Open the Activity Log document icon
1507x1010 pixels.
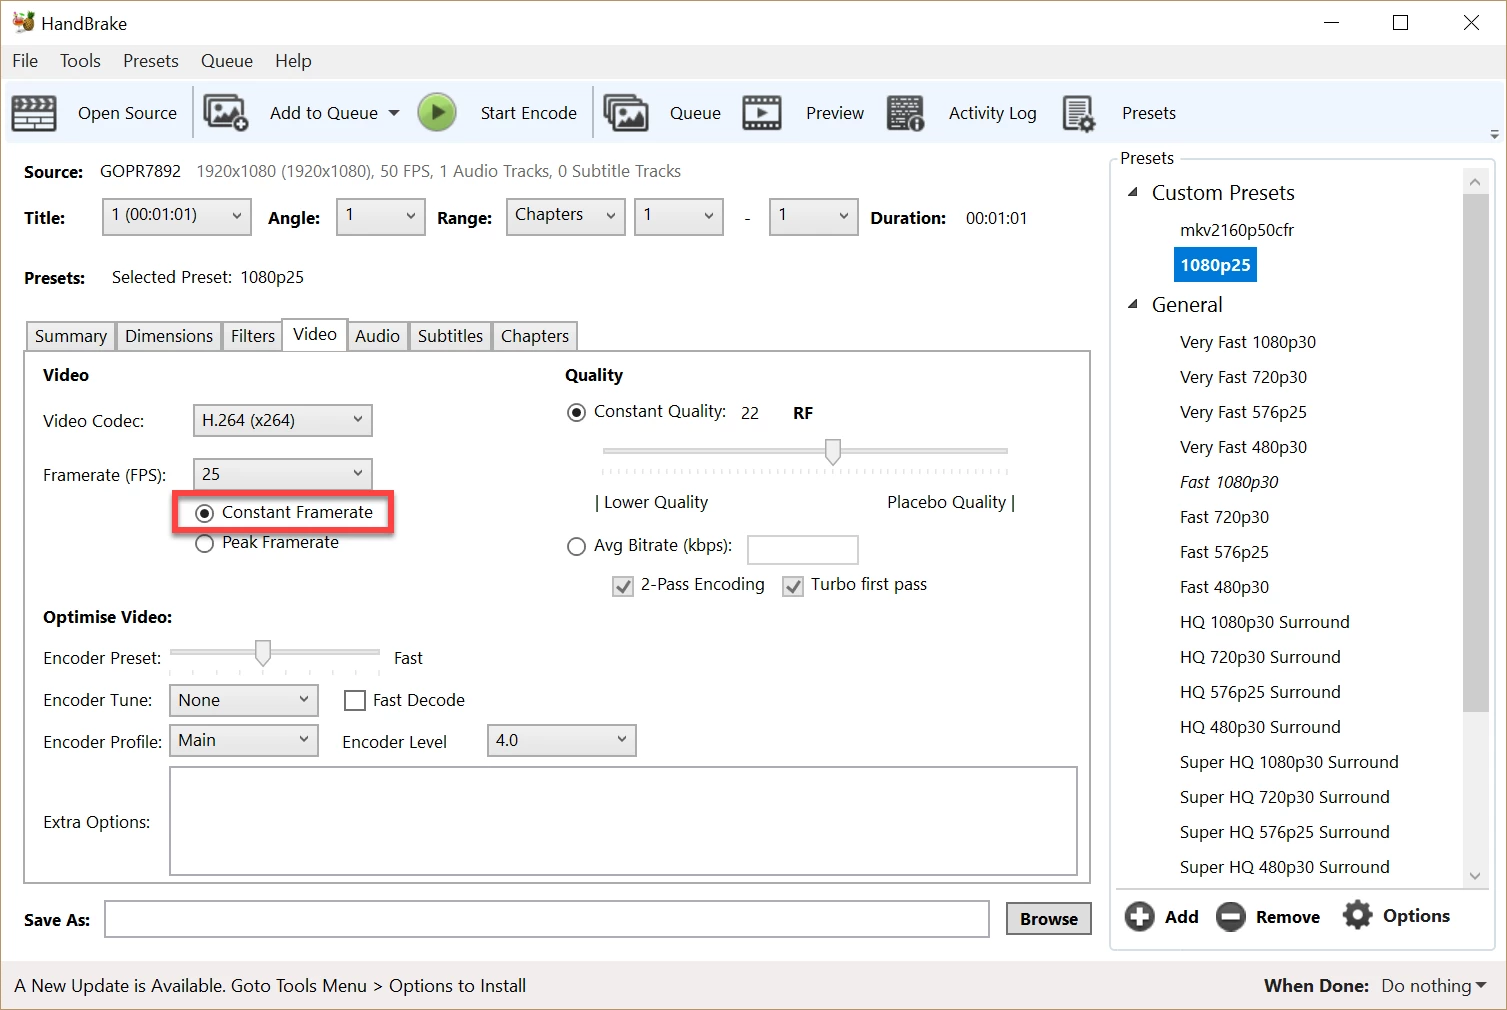(x=906, y=113)
